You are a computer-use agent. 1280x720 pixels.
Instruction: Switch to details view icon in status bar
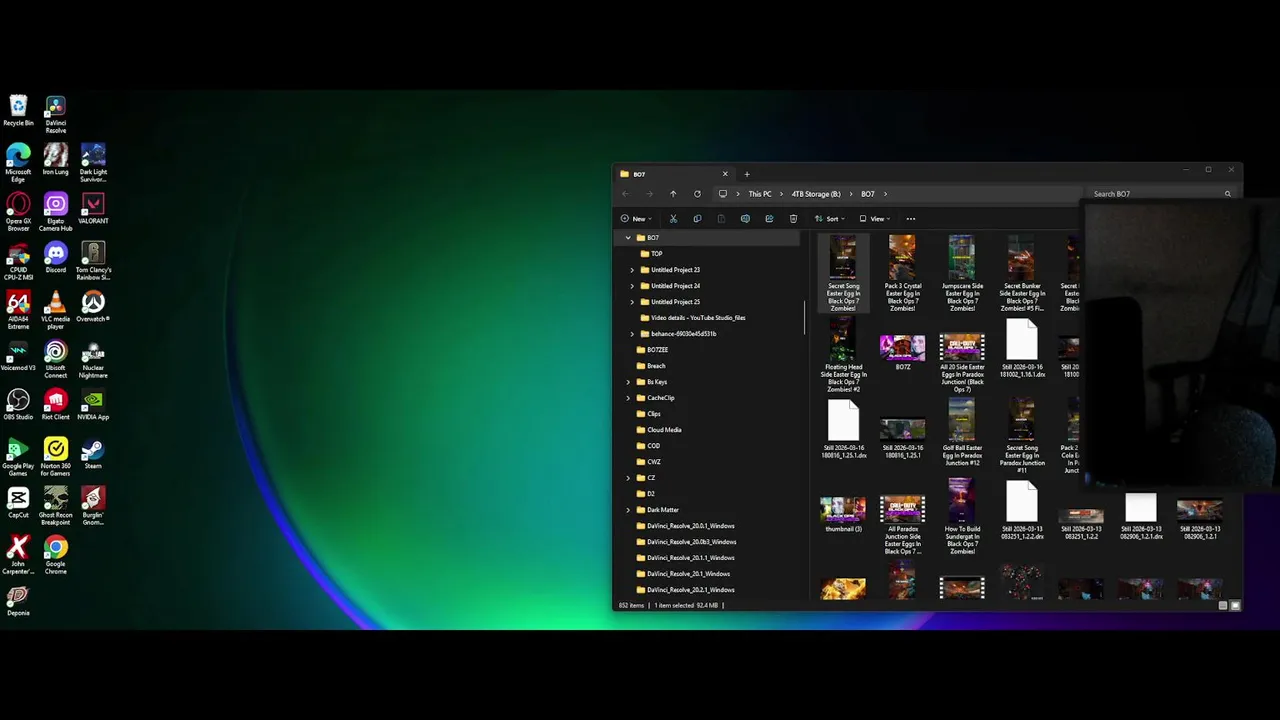click(x=1222, y=605)
